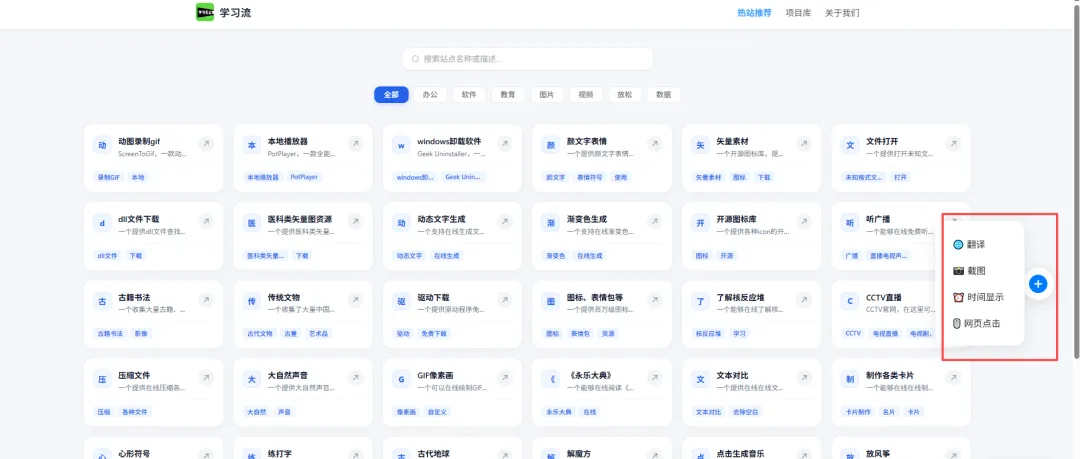The width and height of the screenshot is (1080, 459).
Task: Click the 'C' avatar of CCTV直播
Action: pos(850,301)
